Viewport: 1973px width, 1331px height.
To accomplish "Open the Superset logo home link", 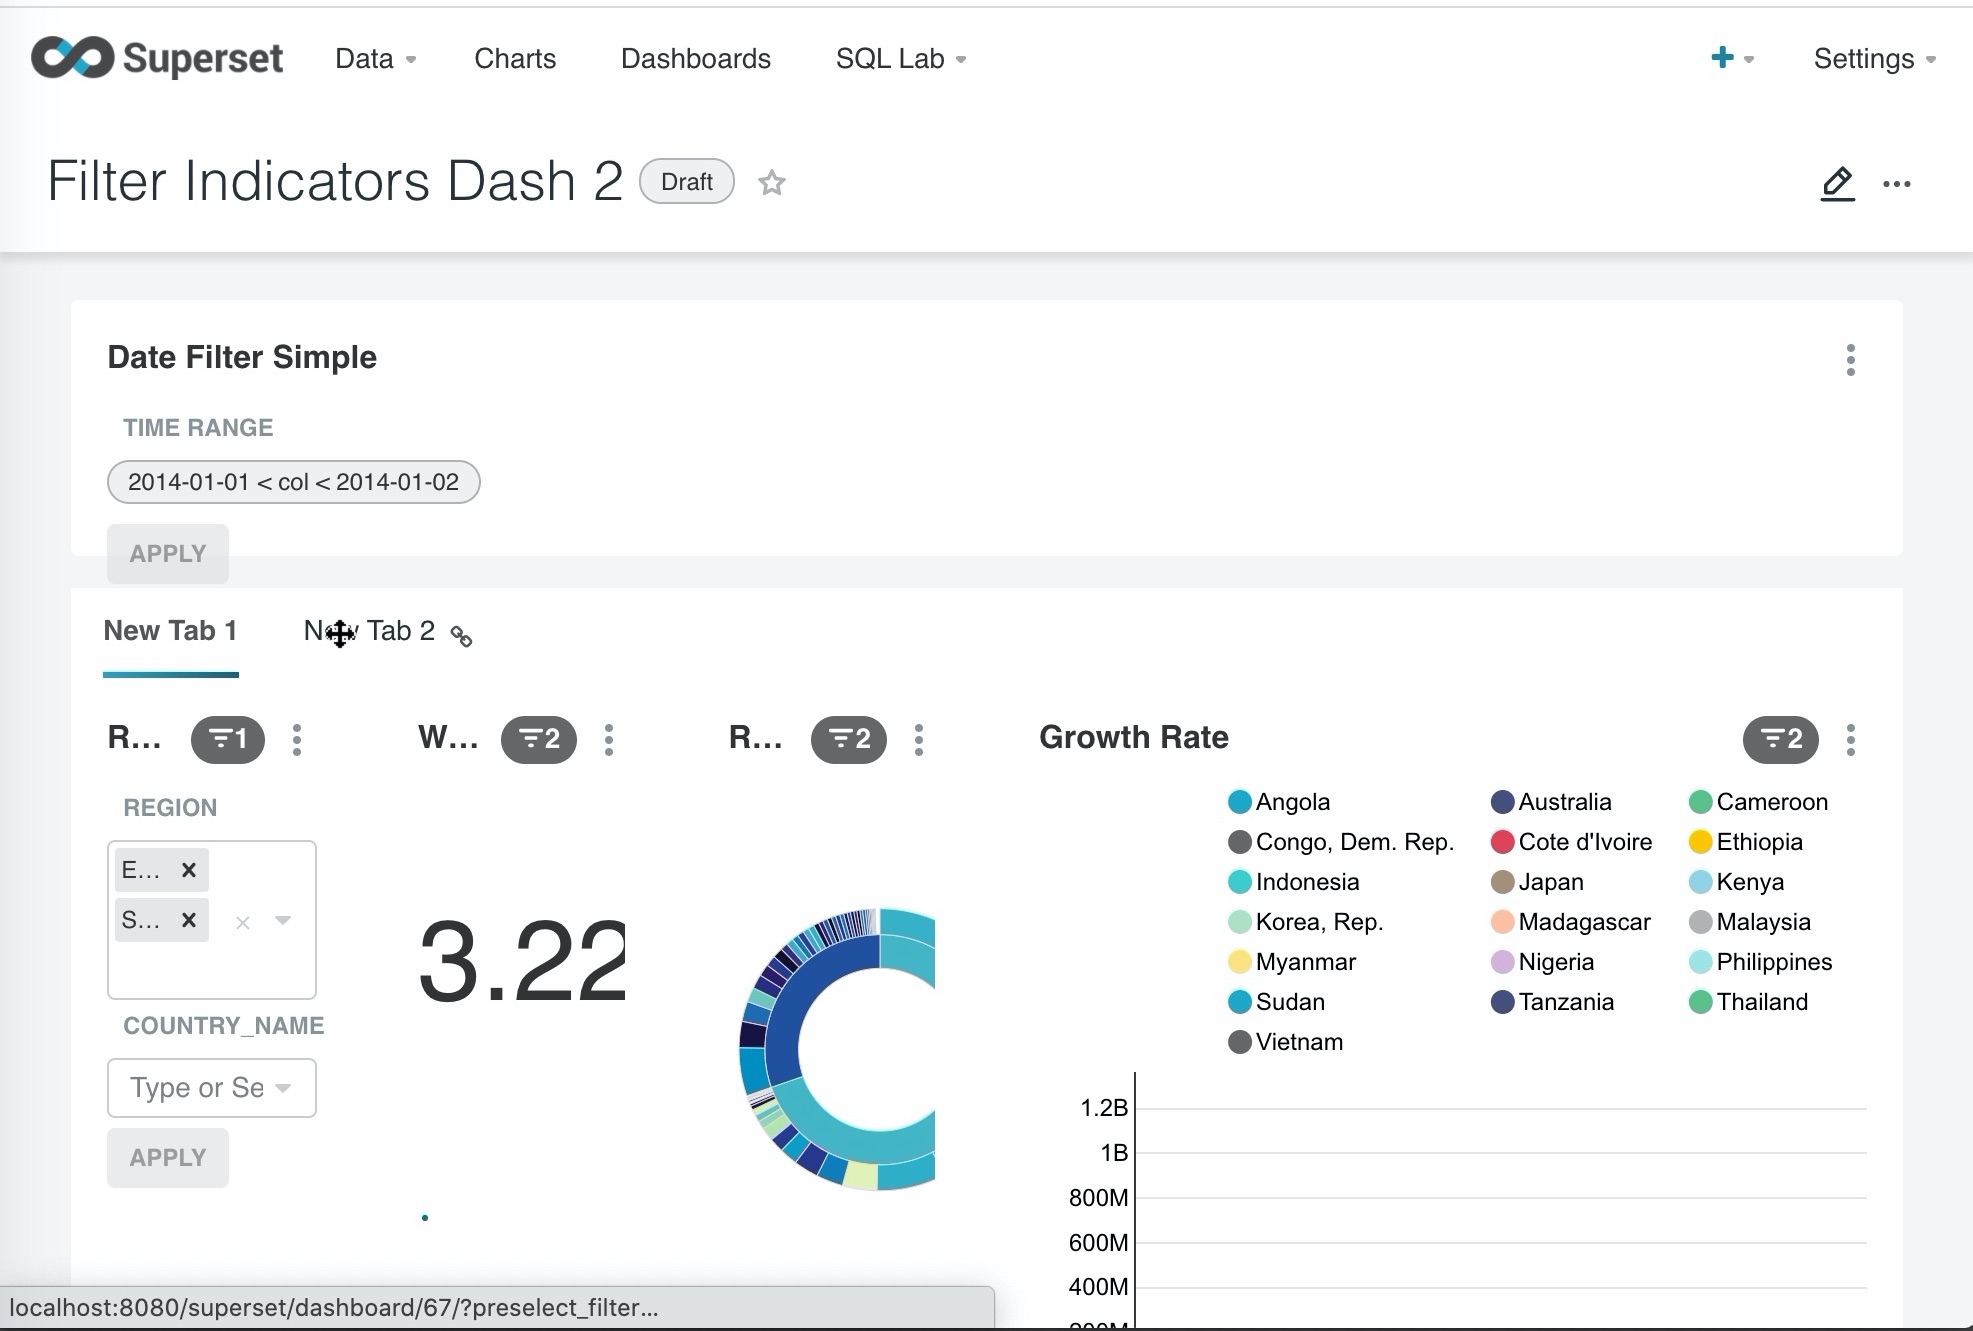I will (x=157, y=58).
